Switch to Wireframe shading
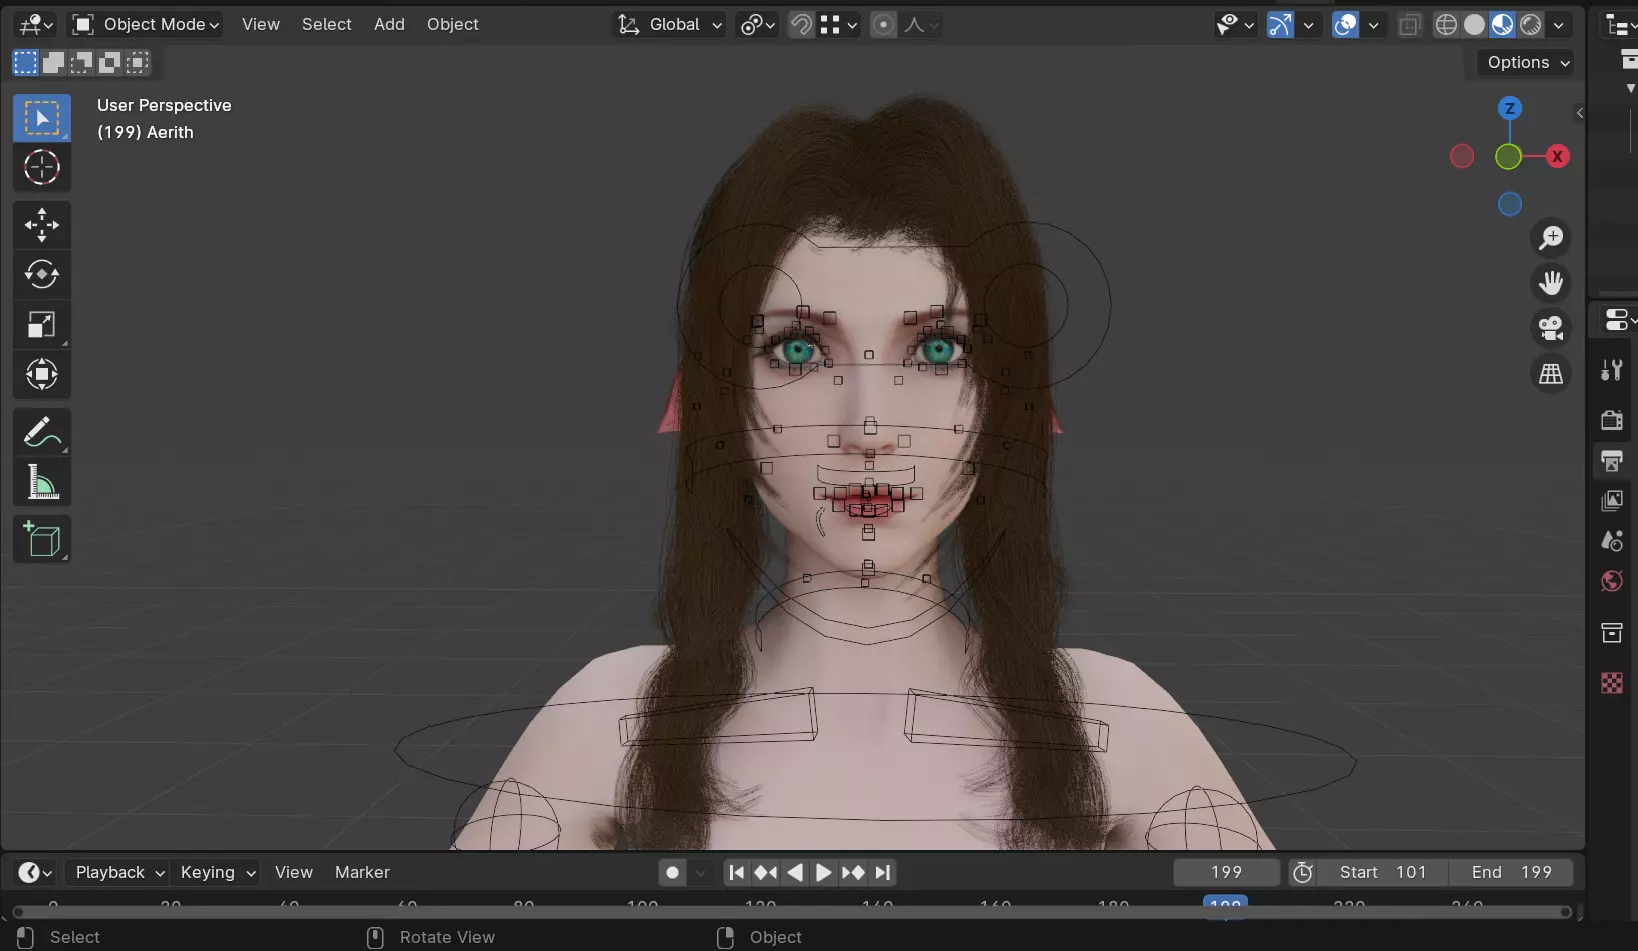This screenshot has height=951, width=1638. [x=1446, y=25]
